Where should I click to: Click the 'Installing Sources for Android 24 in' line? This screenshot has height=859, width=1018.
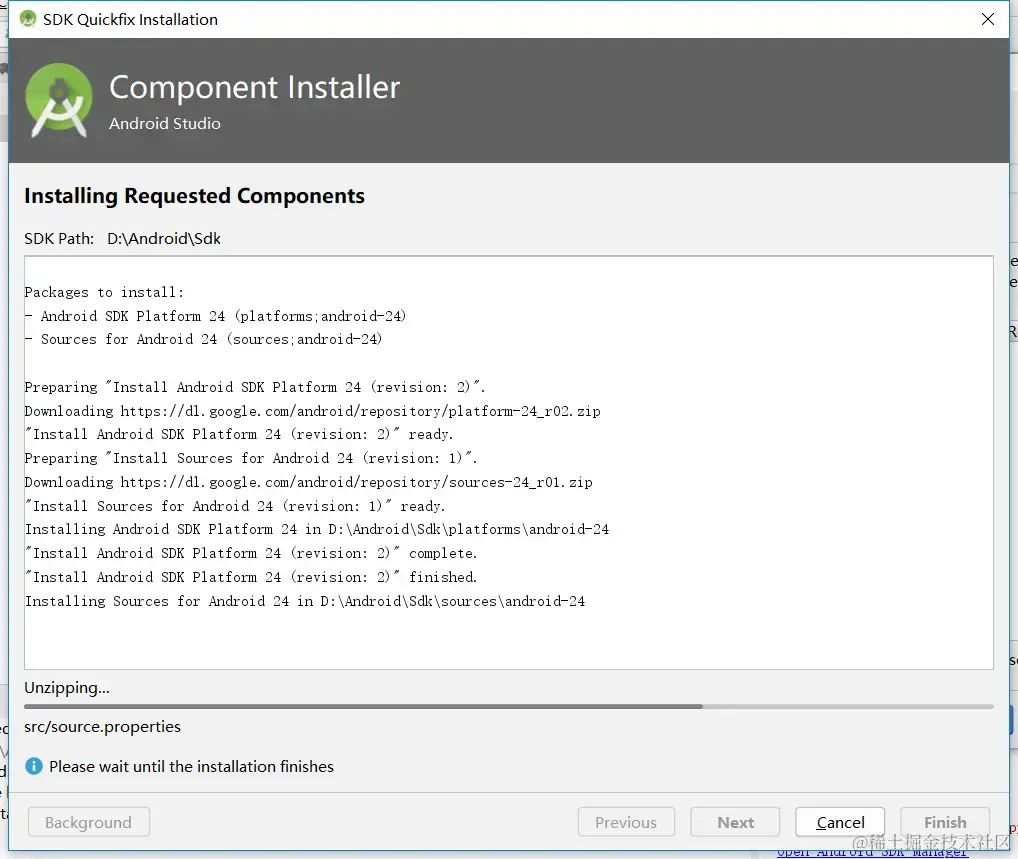[304, 601]
